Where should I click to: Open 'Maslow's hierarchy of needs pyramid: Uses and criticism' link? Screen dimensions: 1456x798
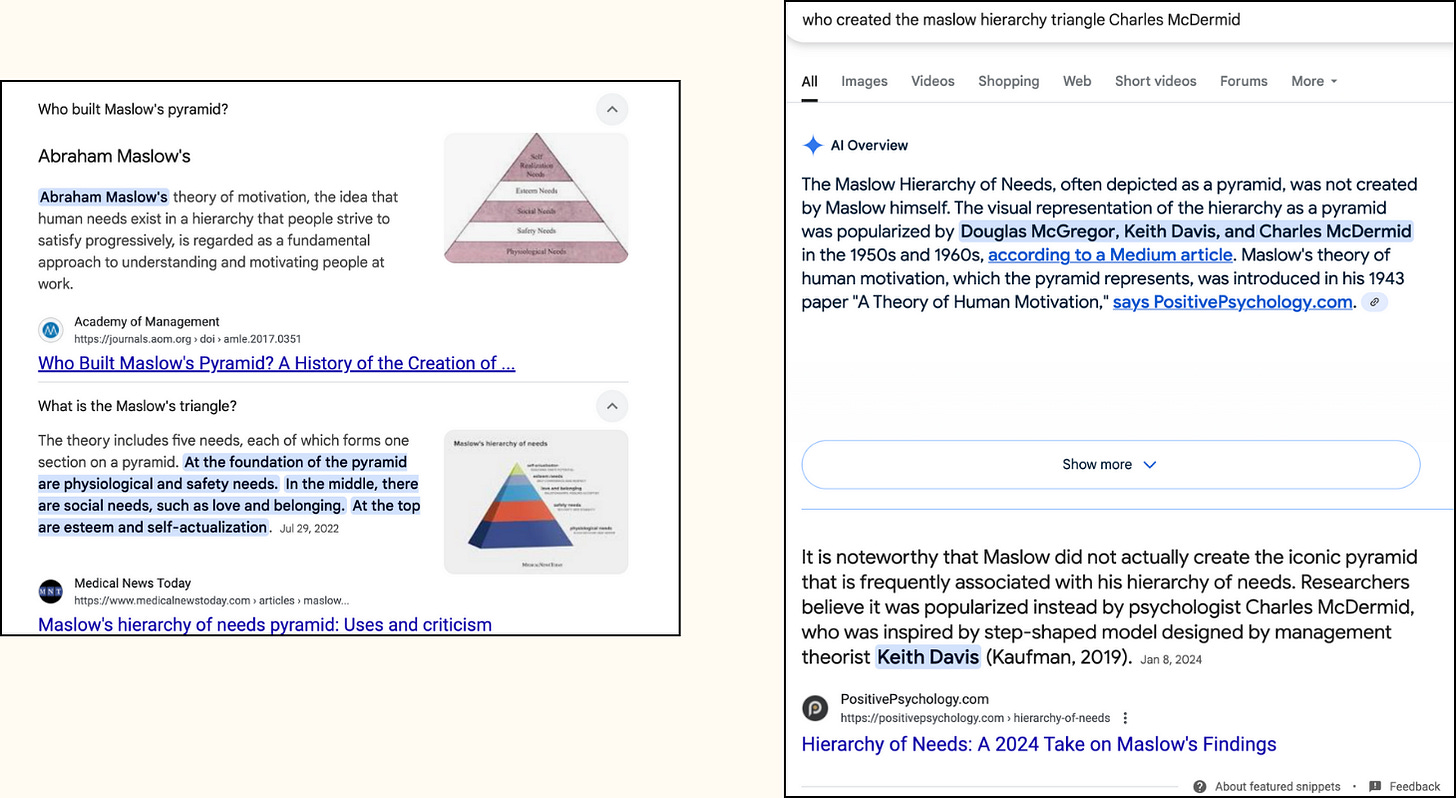[265, 625]
